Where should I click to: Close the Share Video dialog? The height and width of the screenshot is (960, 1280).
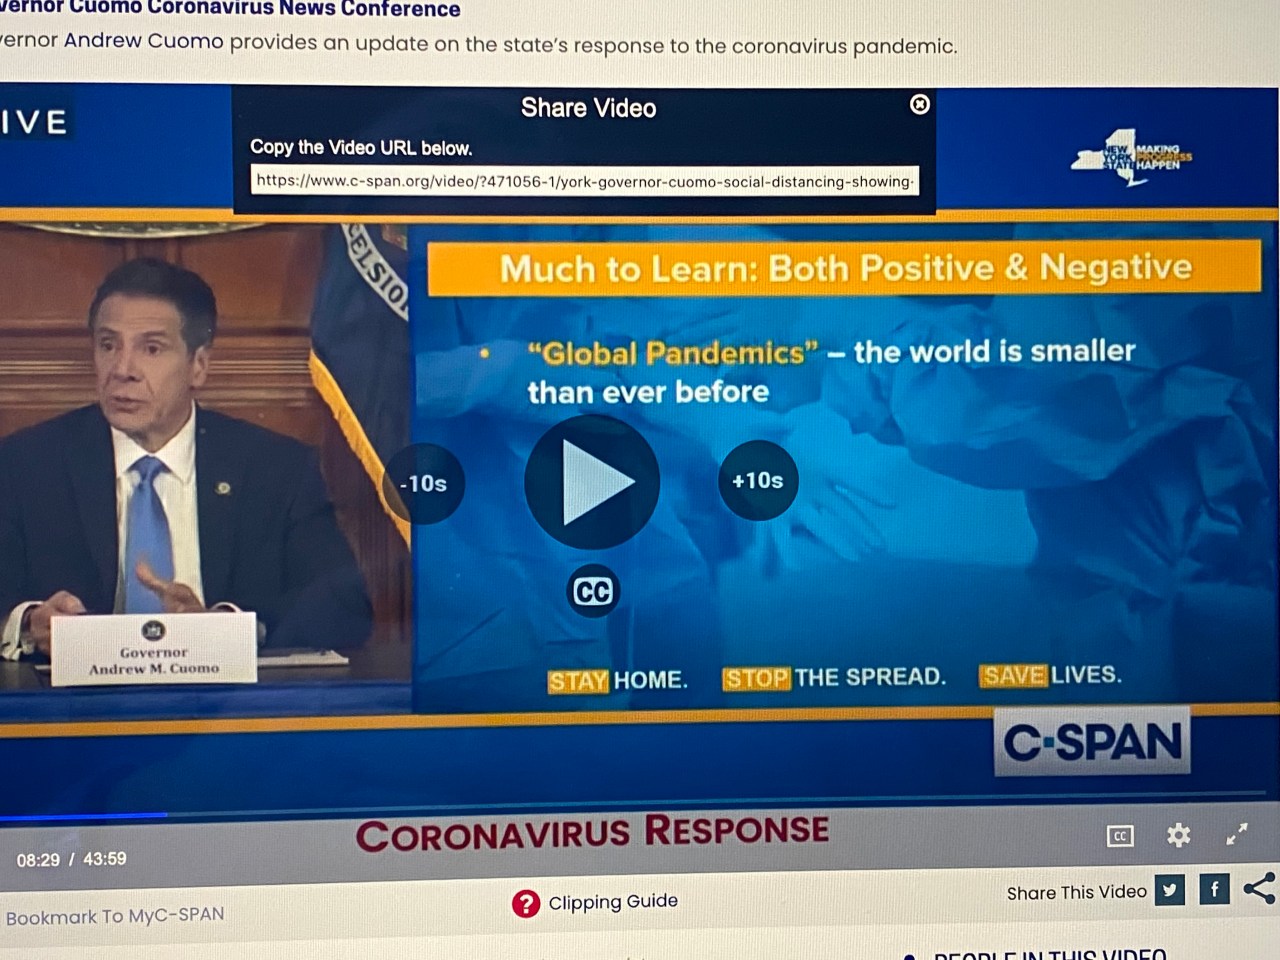[920, 104]
